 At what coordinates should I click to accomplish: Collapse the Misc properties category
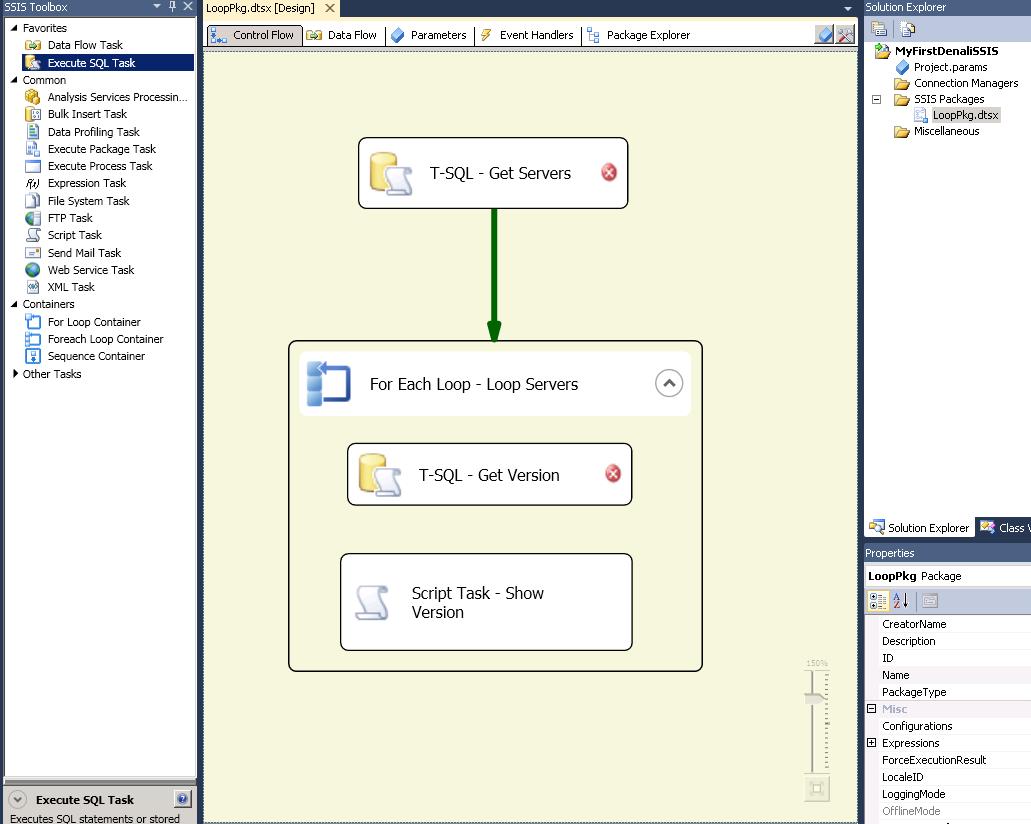(x=872, y=709)
